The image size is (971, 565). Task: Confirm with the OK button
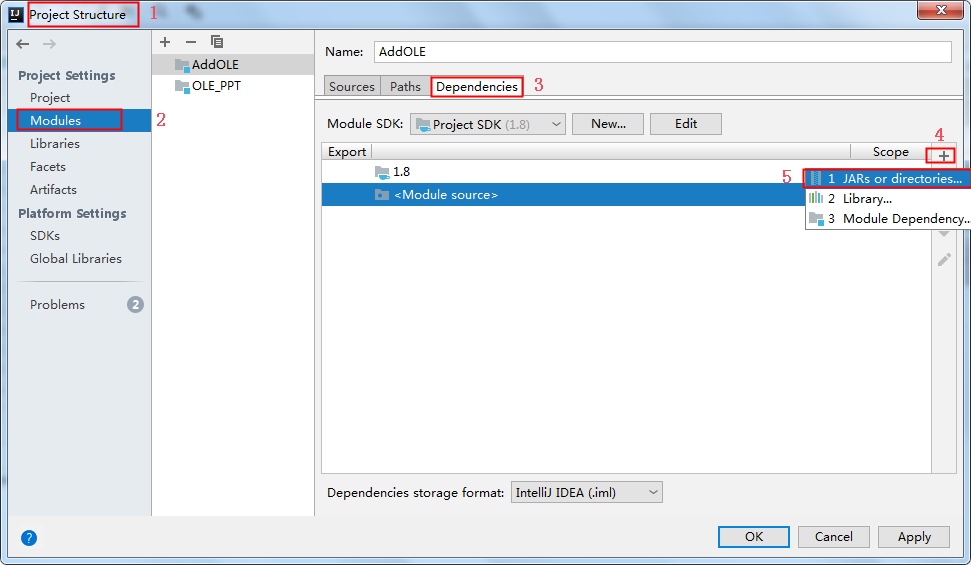pyautogui.click(x=754, y=537)
